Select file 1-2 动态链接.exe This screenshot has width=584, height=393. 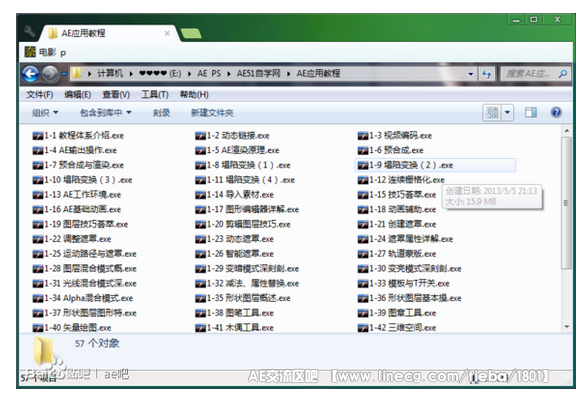point(232,136)
